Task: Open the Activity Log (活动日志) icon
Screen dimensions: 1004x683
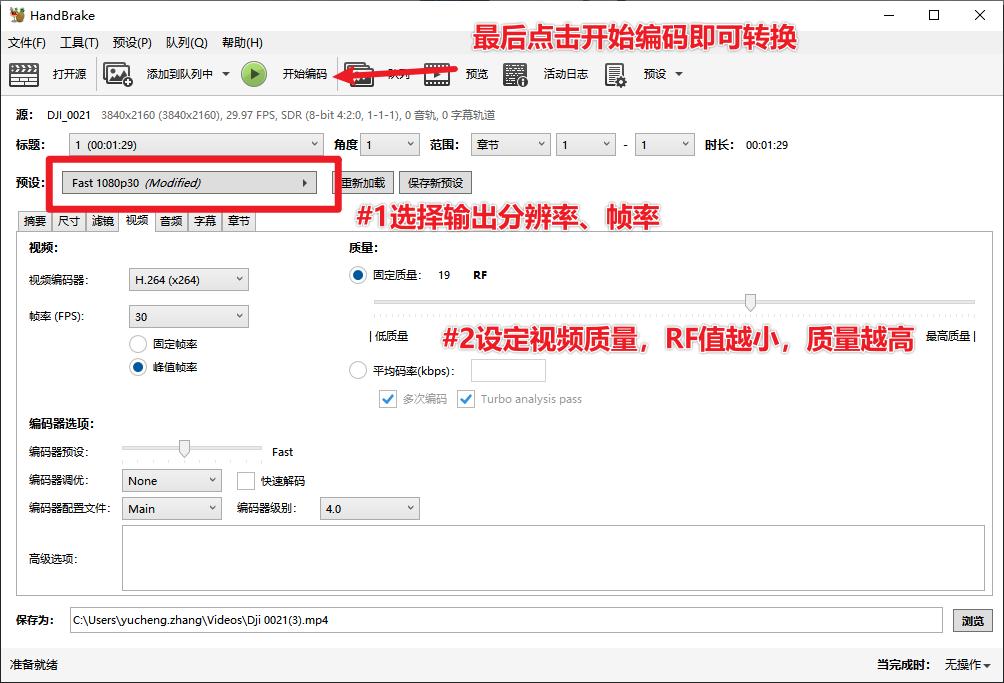Action: pos(515,73)
